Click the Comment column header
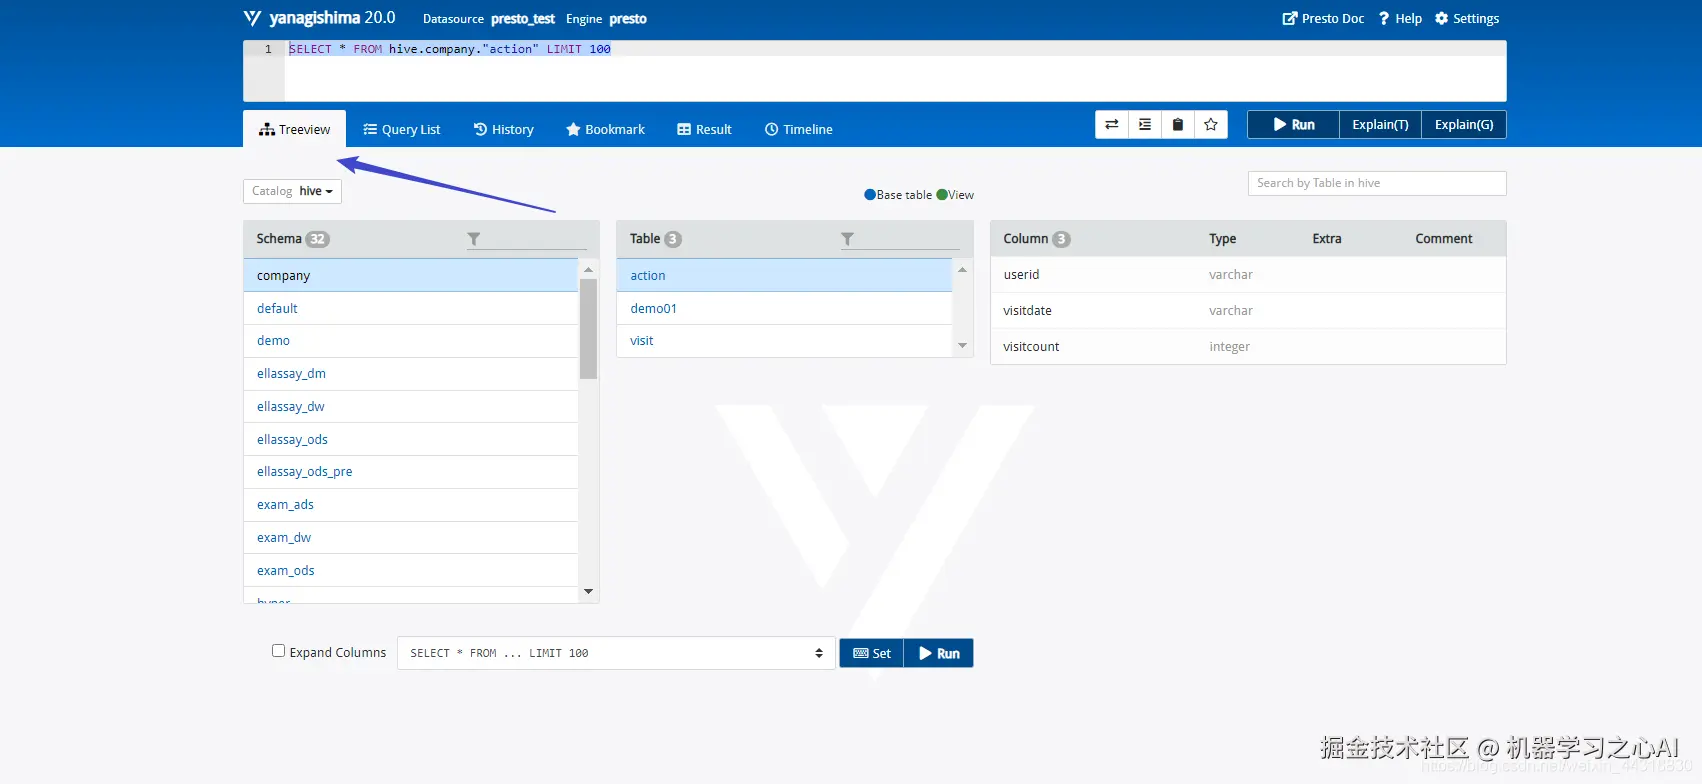Screen dimensions: 1702x784 1443,239
